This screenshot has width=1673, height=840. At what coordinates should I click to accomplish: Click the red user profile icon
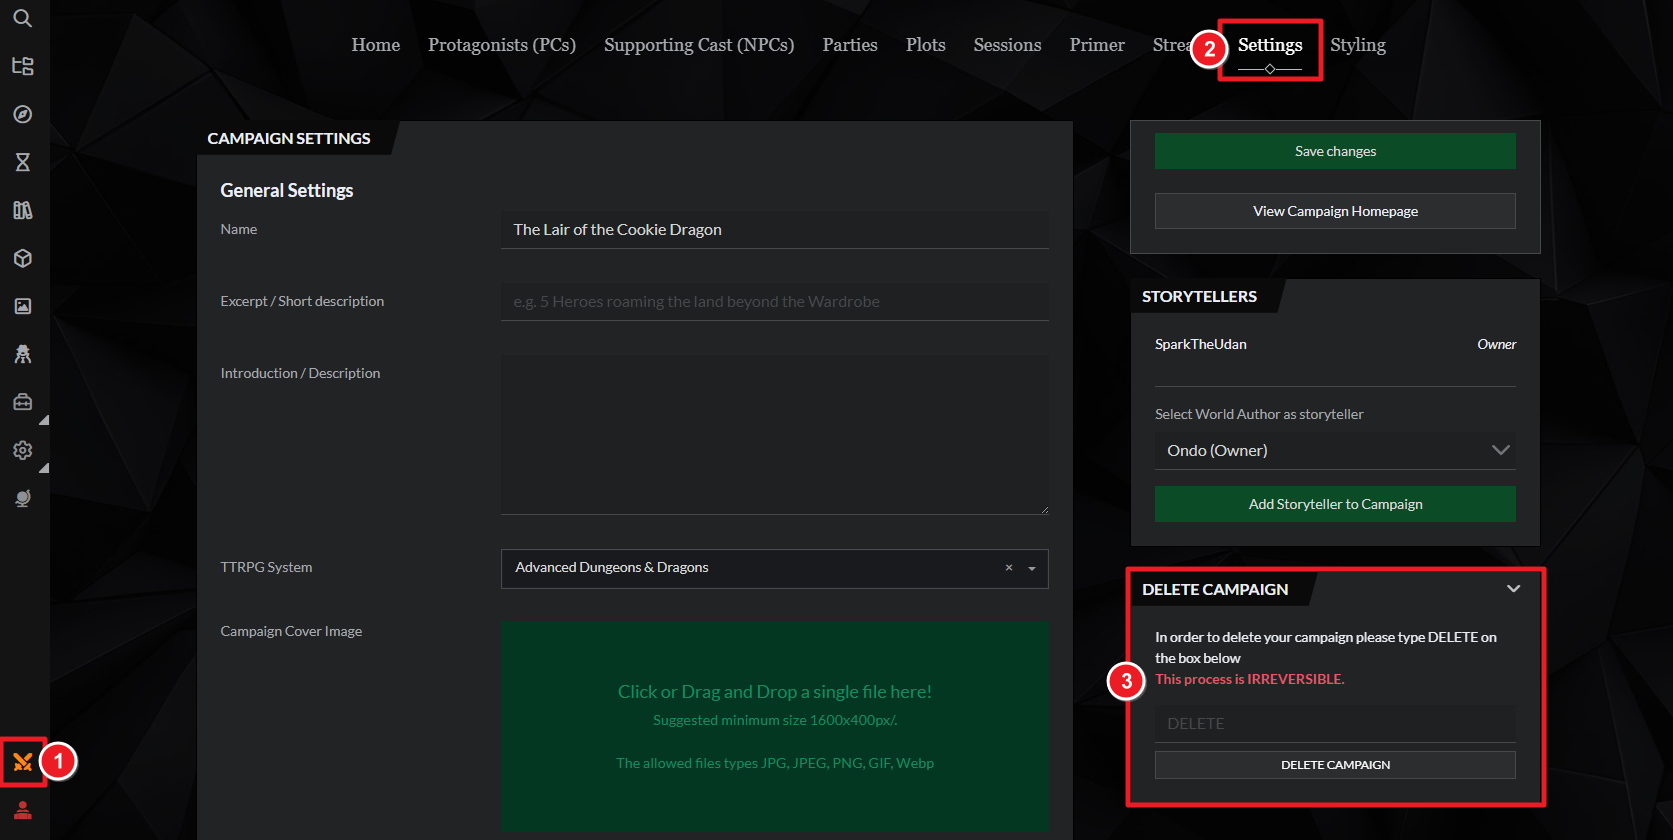tap(22, 810)
